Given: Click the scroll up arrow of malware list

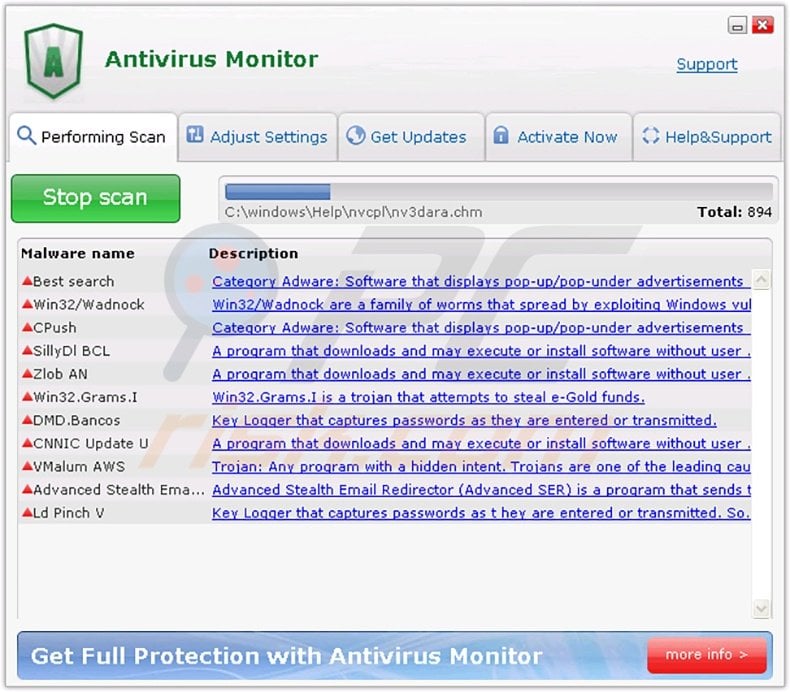Looking at the screenshot, I should pyautogui.click(x=761, y=279).
